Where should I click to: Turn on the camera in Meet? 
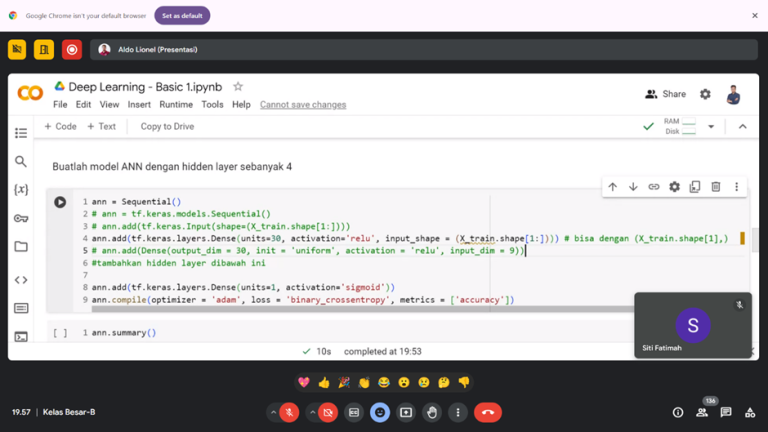[x=327, y=412]
